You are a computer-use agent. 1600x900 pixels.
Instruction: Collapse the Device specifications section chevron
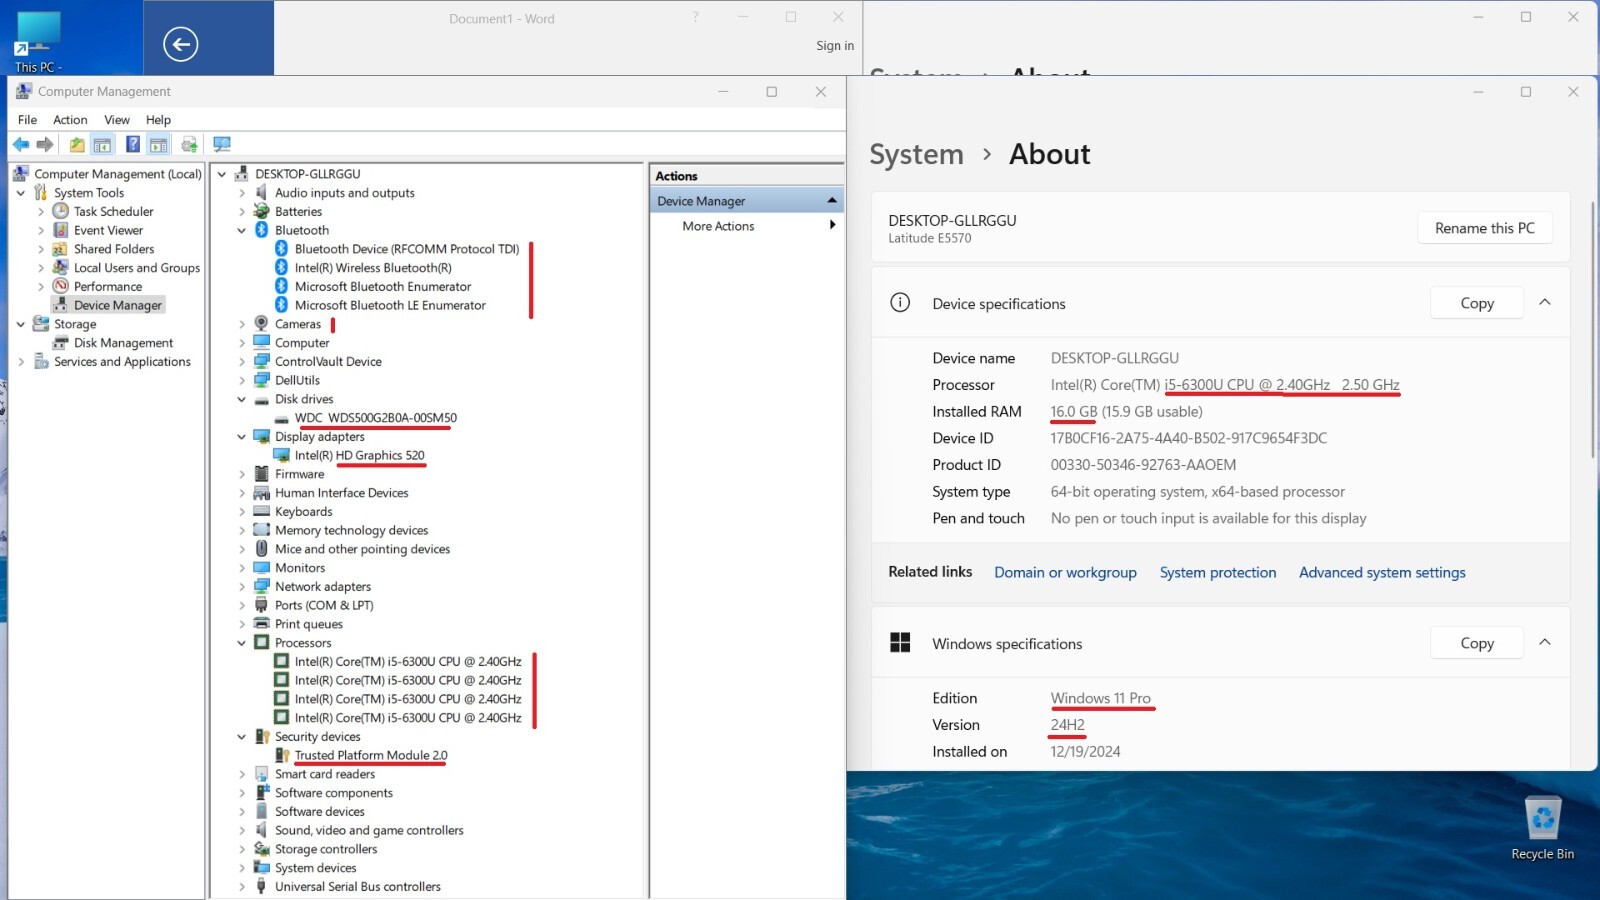point(1545,302)
